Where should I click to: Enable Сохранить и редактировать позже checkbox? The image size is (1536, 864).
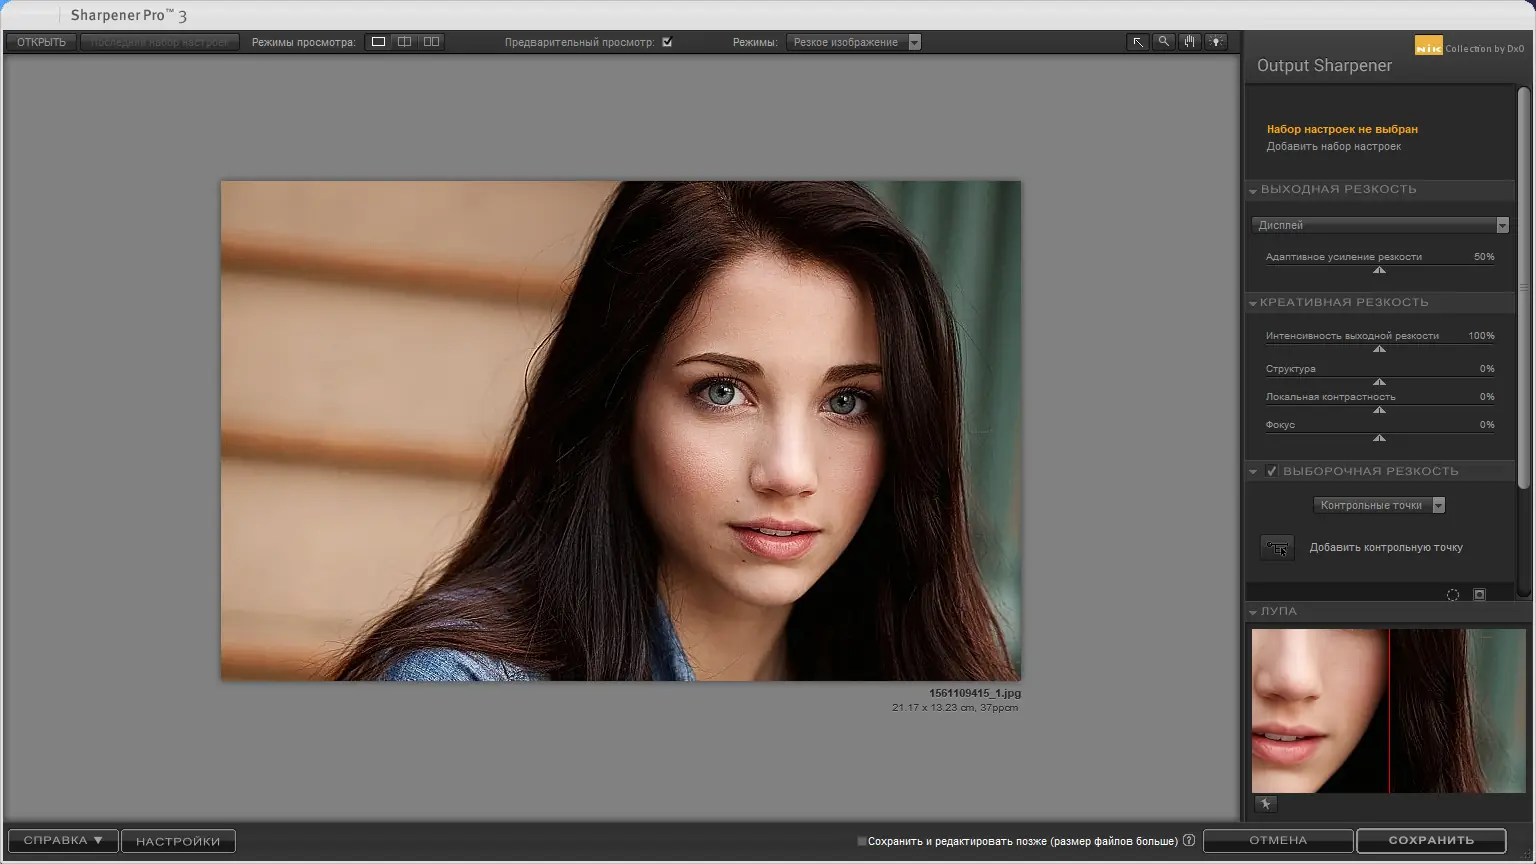[862, 841]
